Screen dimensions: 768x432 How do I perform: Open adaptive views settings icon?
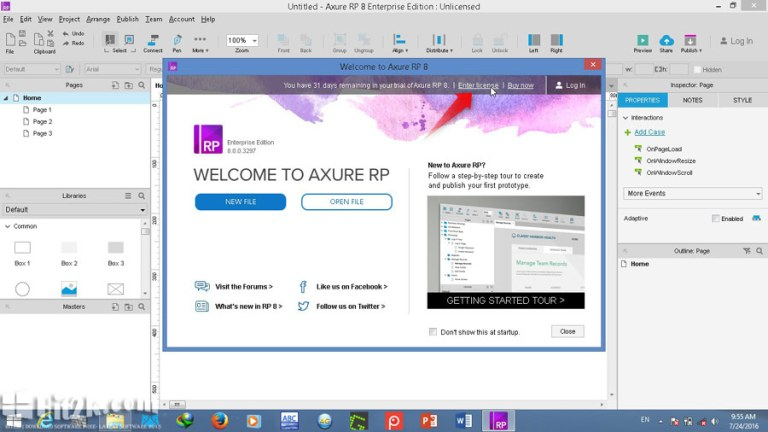click(x=756, y=218)
